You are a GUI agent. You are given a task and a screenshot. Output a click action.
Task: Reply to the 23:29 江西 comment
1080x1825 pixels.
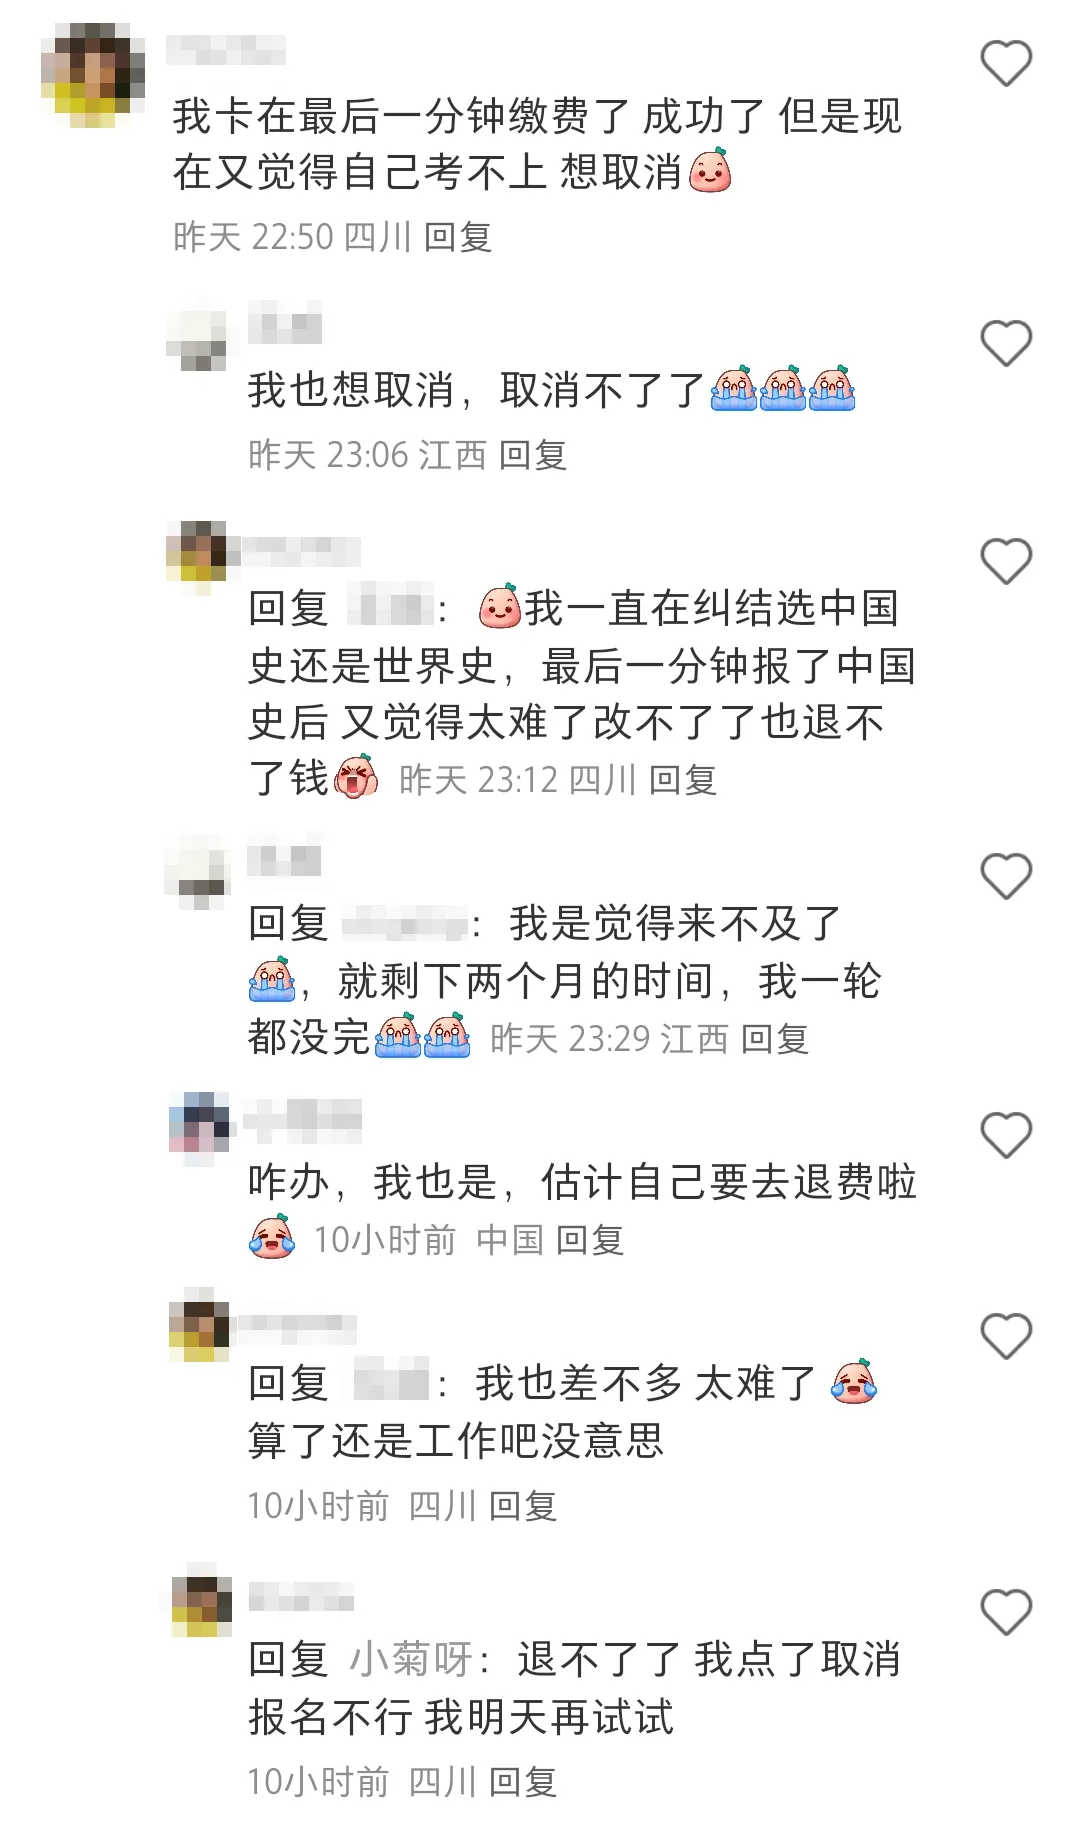[x=775, y=1039]
